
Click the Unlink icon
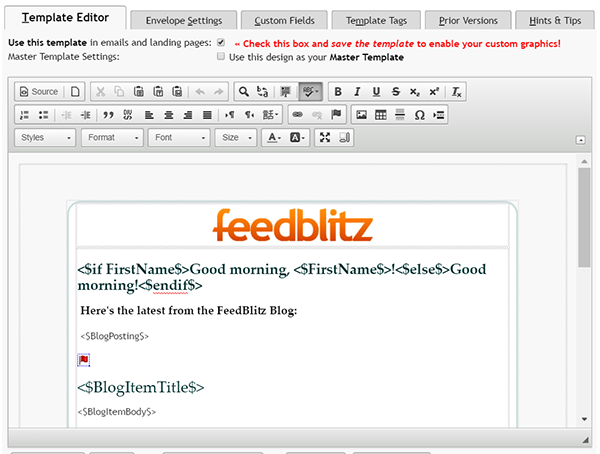pyautogui.click(x=317, y=115)
